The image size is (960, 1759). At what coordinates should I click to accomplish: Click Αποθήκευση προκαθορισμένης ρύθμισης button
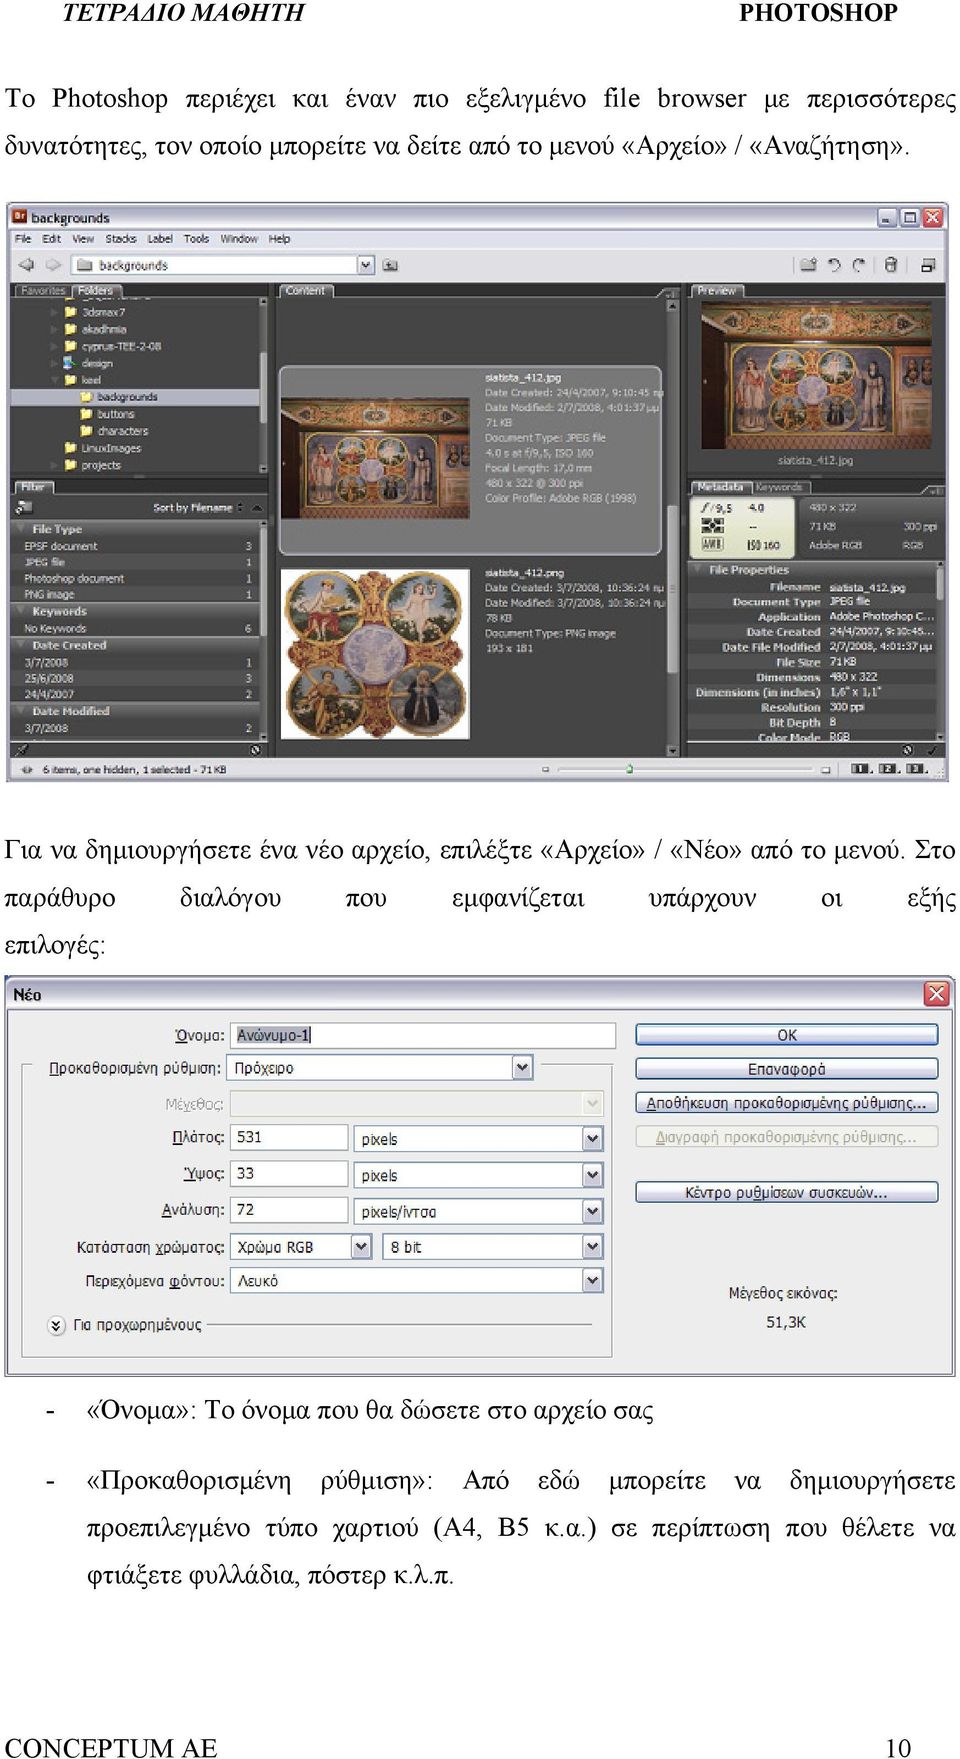(x=787, y=1103)
